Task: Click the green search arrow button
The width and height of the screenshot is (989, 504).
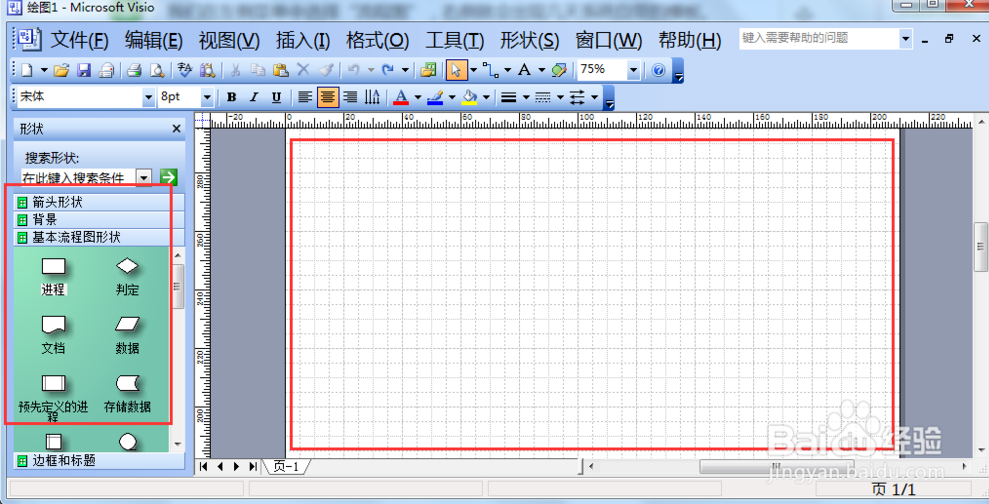Action: [168, 177]
